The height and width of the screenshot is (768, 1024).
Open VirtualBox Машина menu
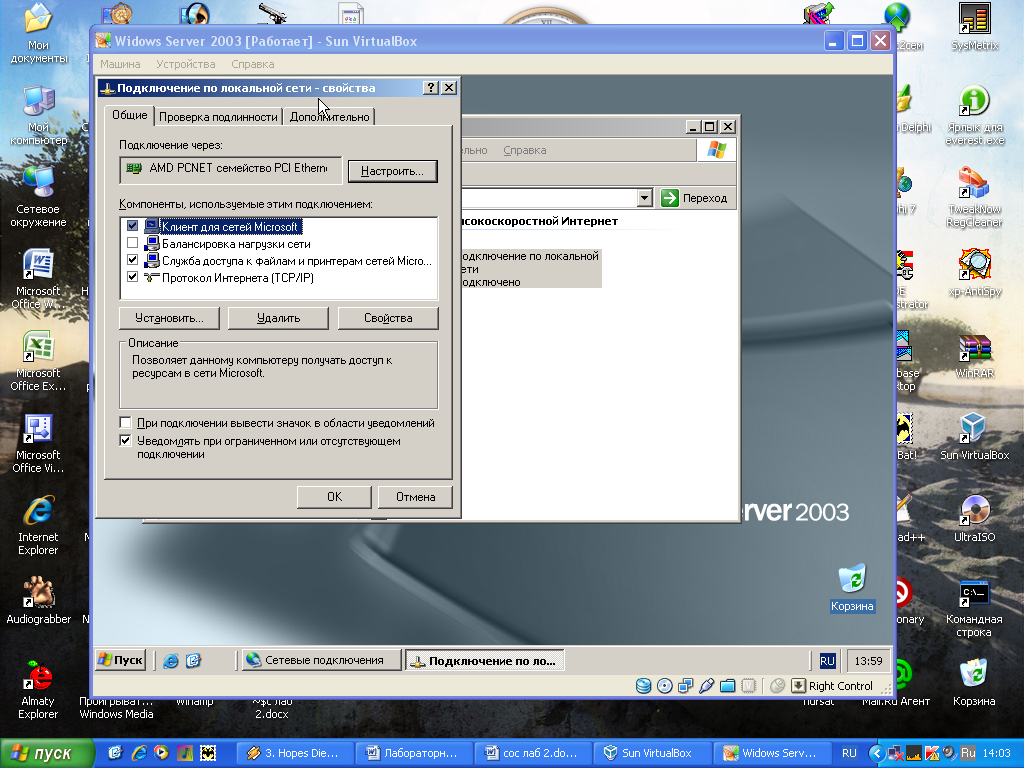pos(120,64)
